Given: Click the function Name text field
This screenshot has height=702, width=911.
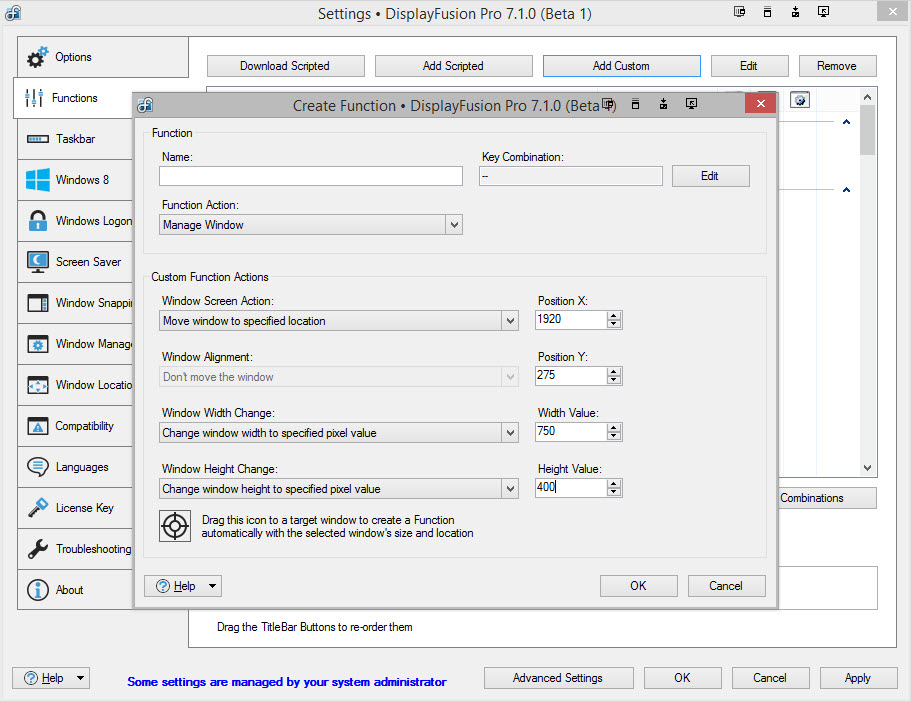Looking at the screenshot, I should [310, 176].
